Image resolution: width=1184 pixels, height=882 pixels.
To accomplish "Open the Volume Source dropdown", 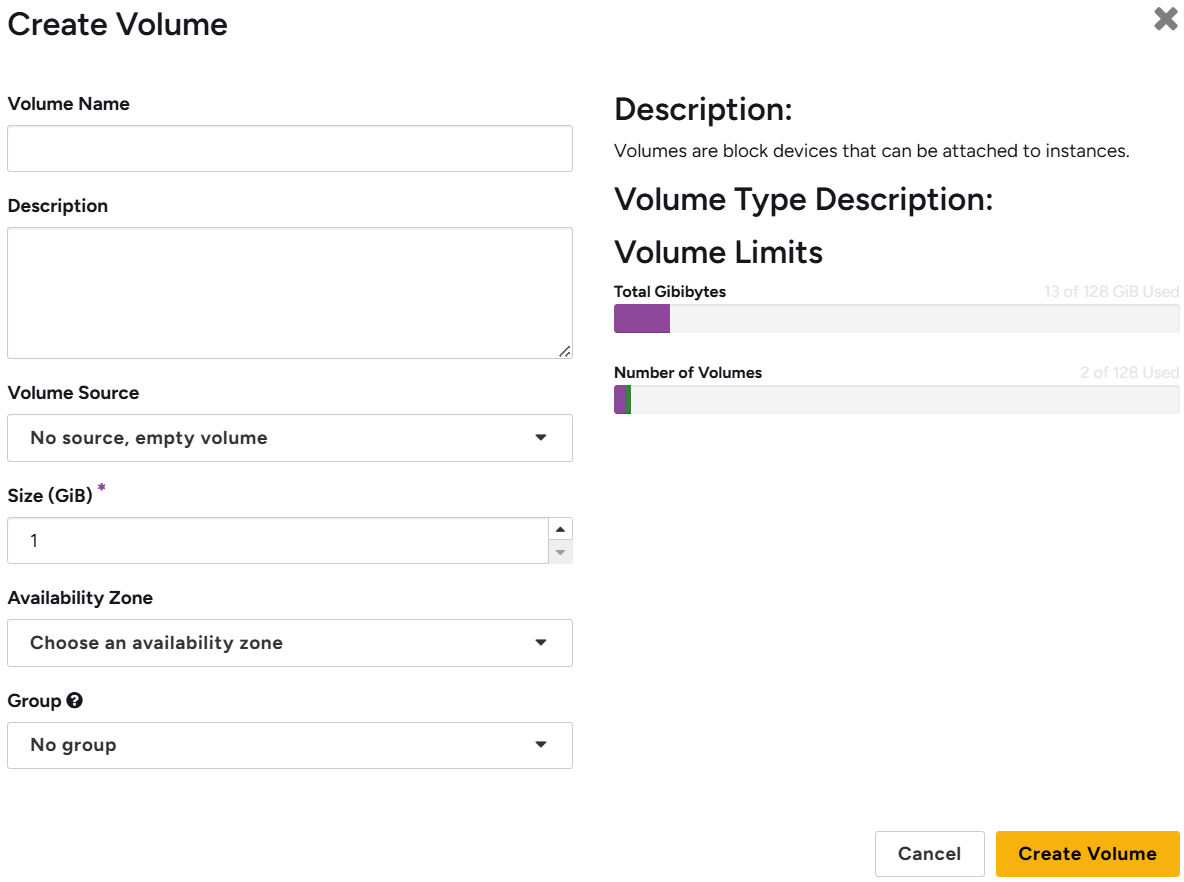I will [289, 438].
